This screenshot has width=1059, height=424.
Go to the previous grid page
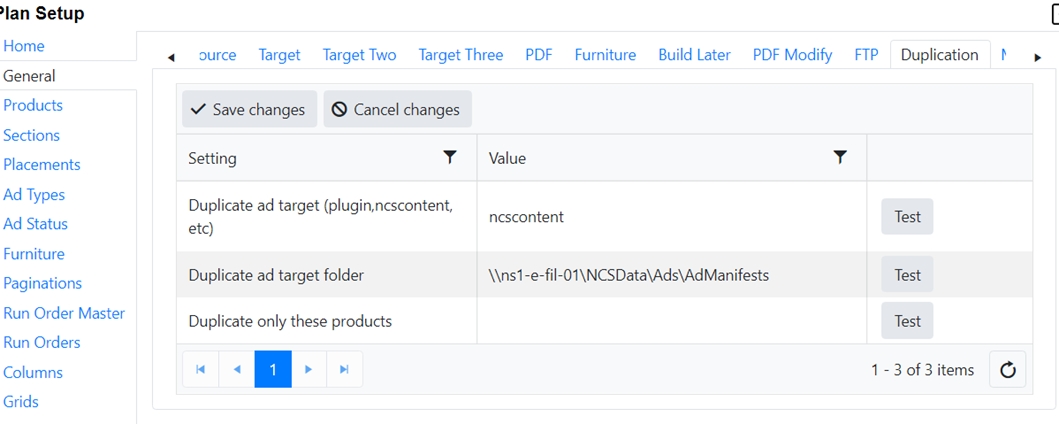click(x=237, y=370)
